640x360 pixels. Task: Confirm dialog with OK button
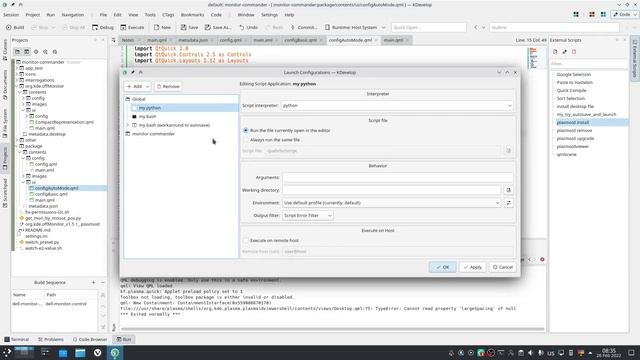[442, 267]
